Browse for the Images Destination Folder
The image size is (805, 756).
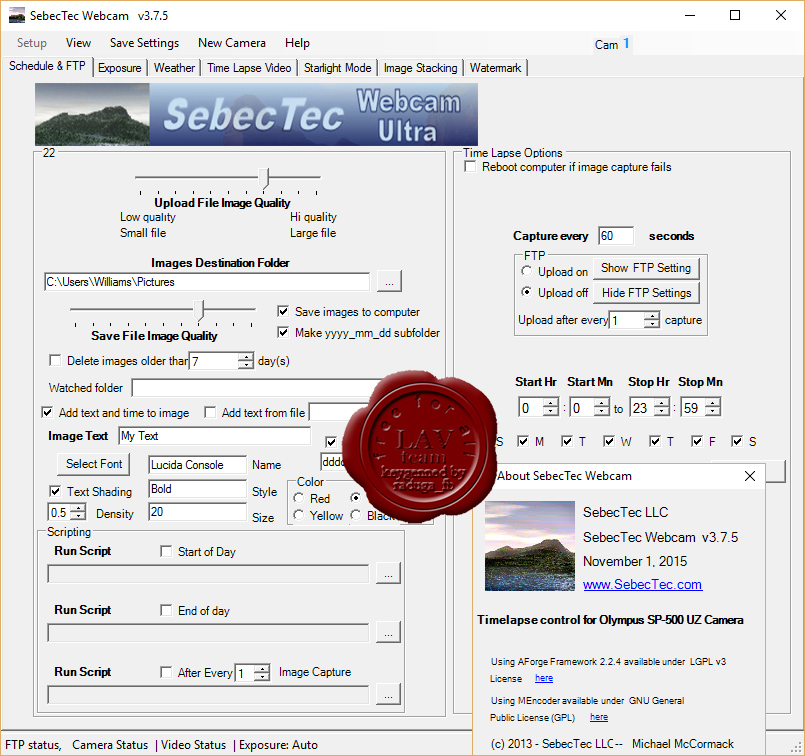(389, 281)
